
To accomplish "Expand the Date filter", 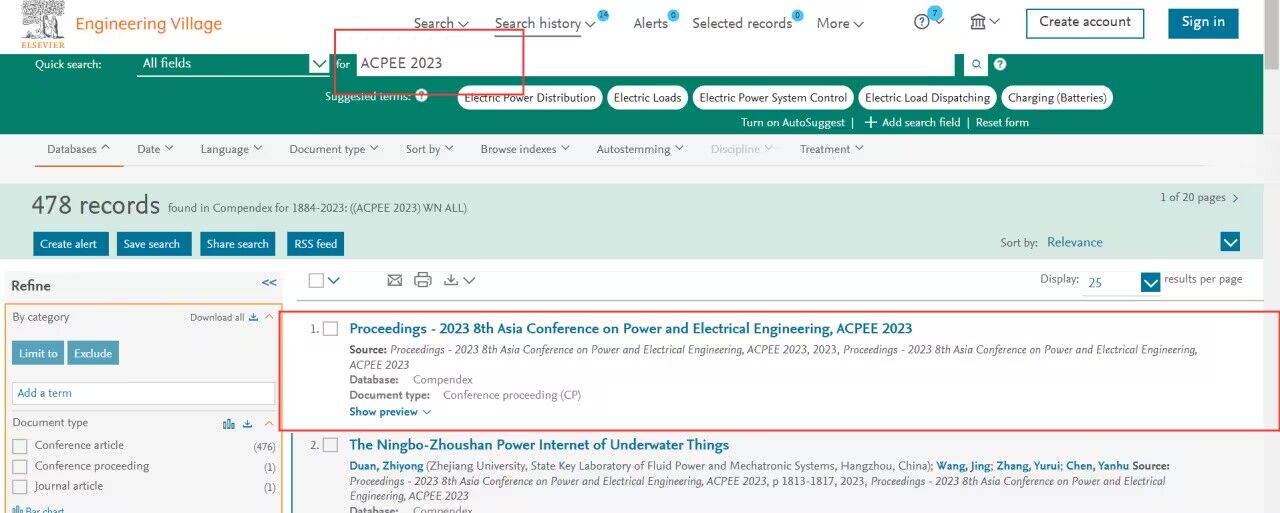I will pos(155,149).
